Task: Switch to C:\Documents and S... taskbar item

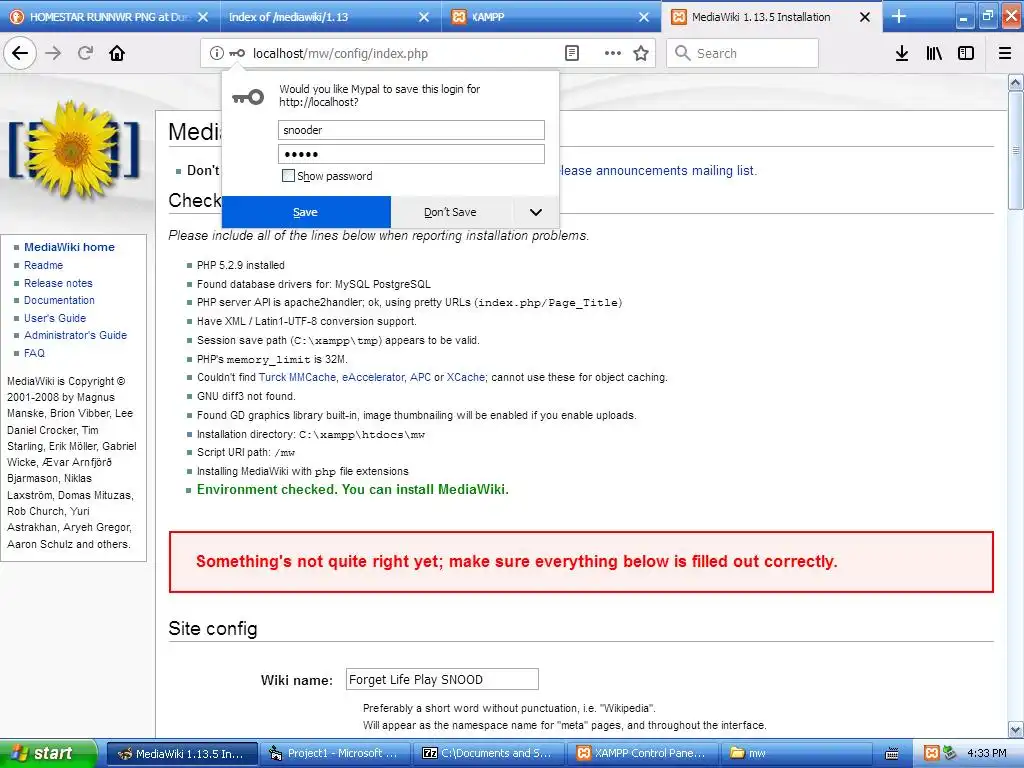Action: point(489,753)
